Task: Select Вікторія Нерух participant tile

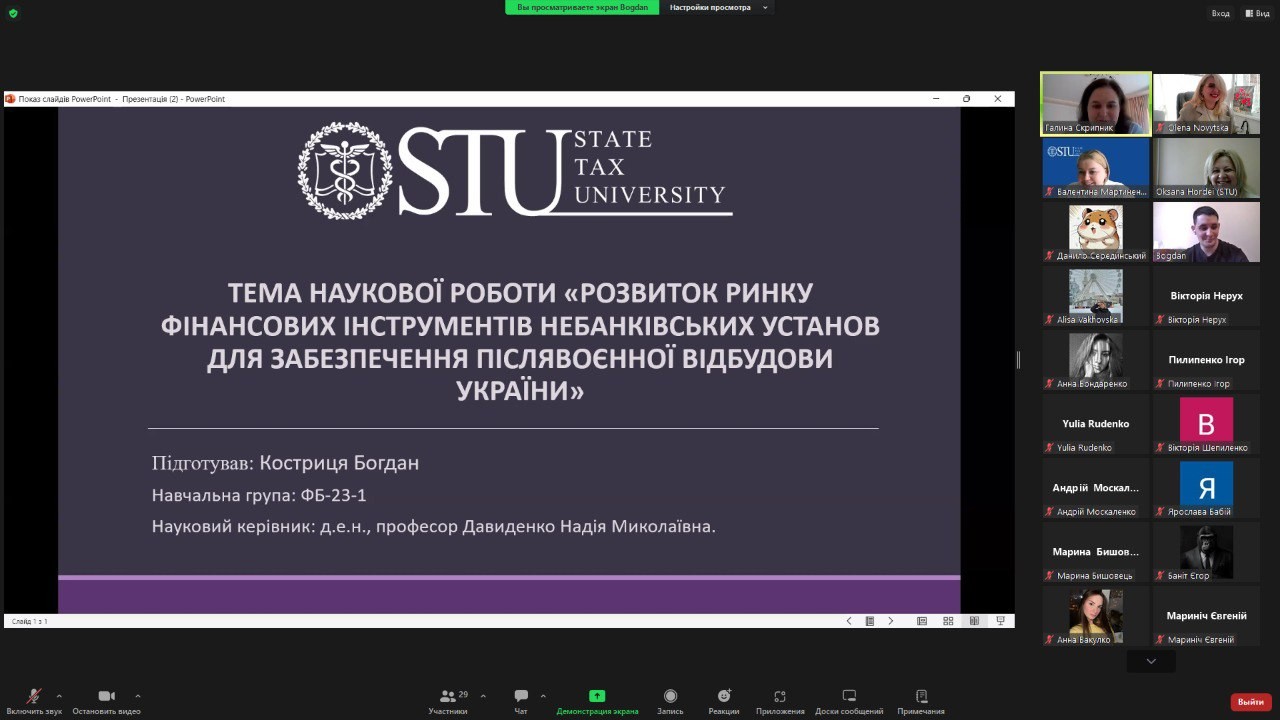Action: (1206, 296)
